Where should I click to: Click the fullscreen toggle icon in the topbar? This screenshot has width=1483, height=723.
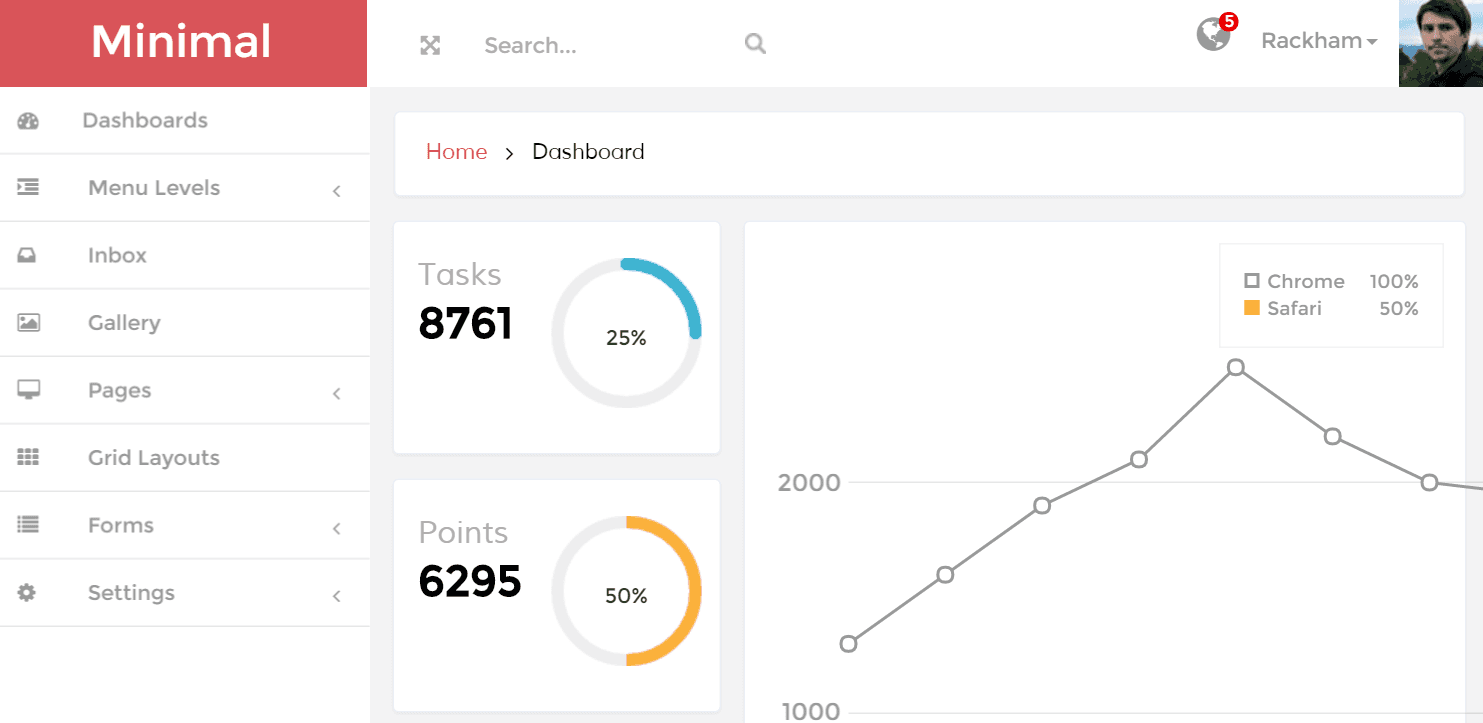pyautogui.click(x=430, y=44)
